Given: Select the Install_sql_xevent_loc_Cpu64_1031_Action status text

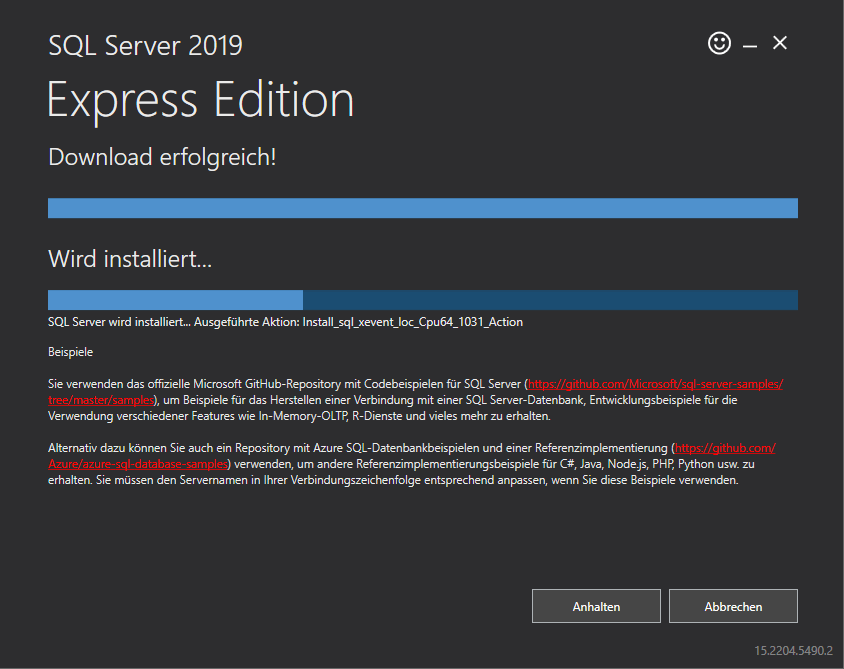Looking at the screenshot, I should coord(412,322).
